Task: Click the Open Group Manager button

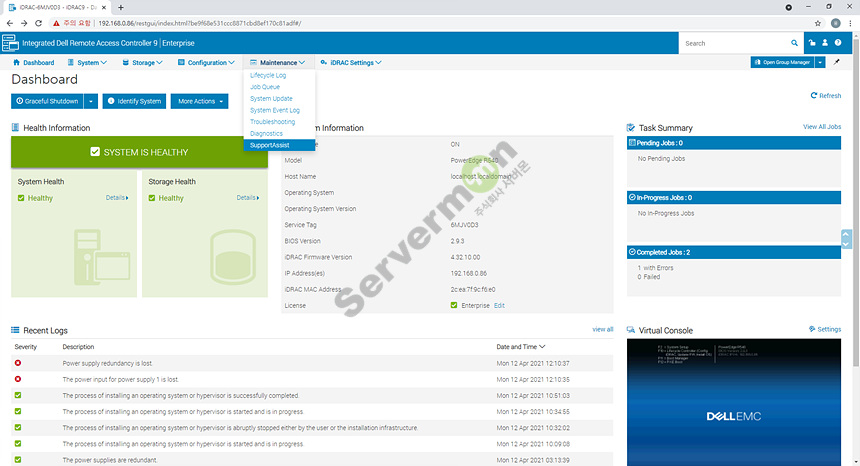Action: (783, 62)
